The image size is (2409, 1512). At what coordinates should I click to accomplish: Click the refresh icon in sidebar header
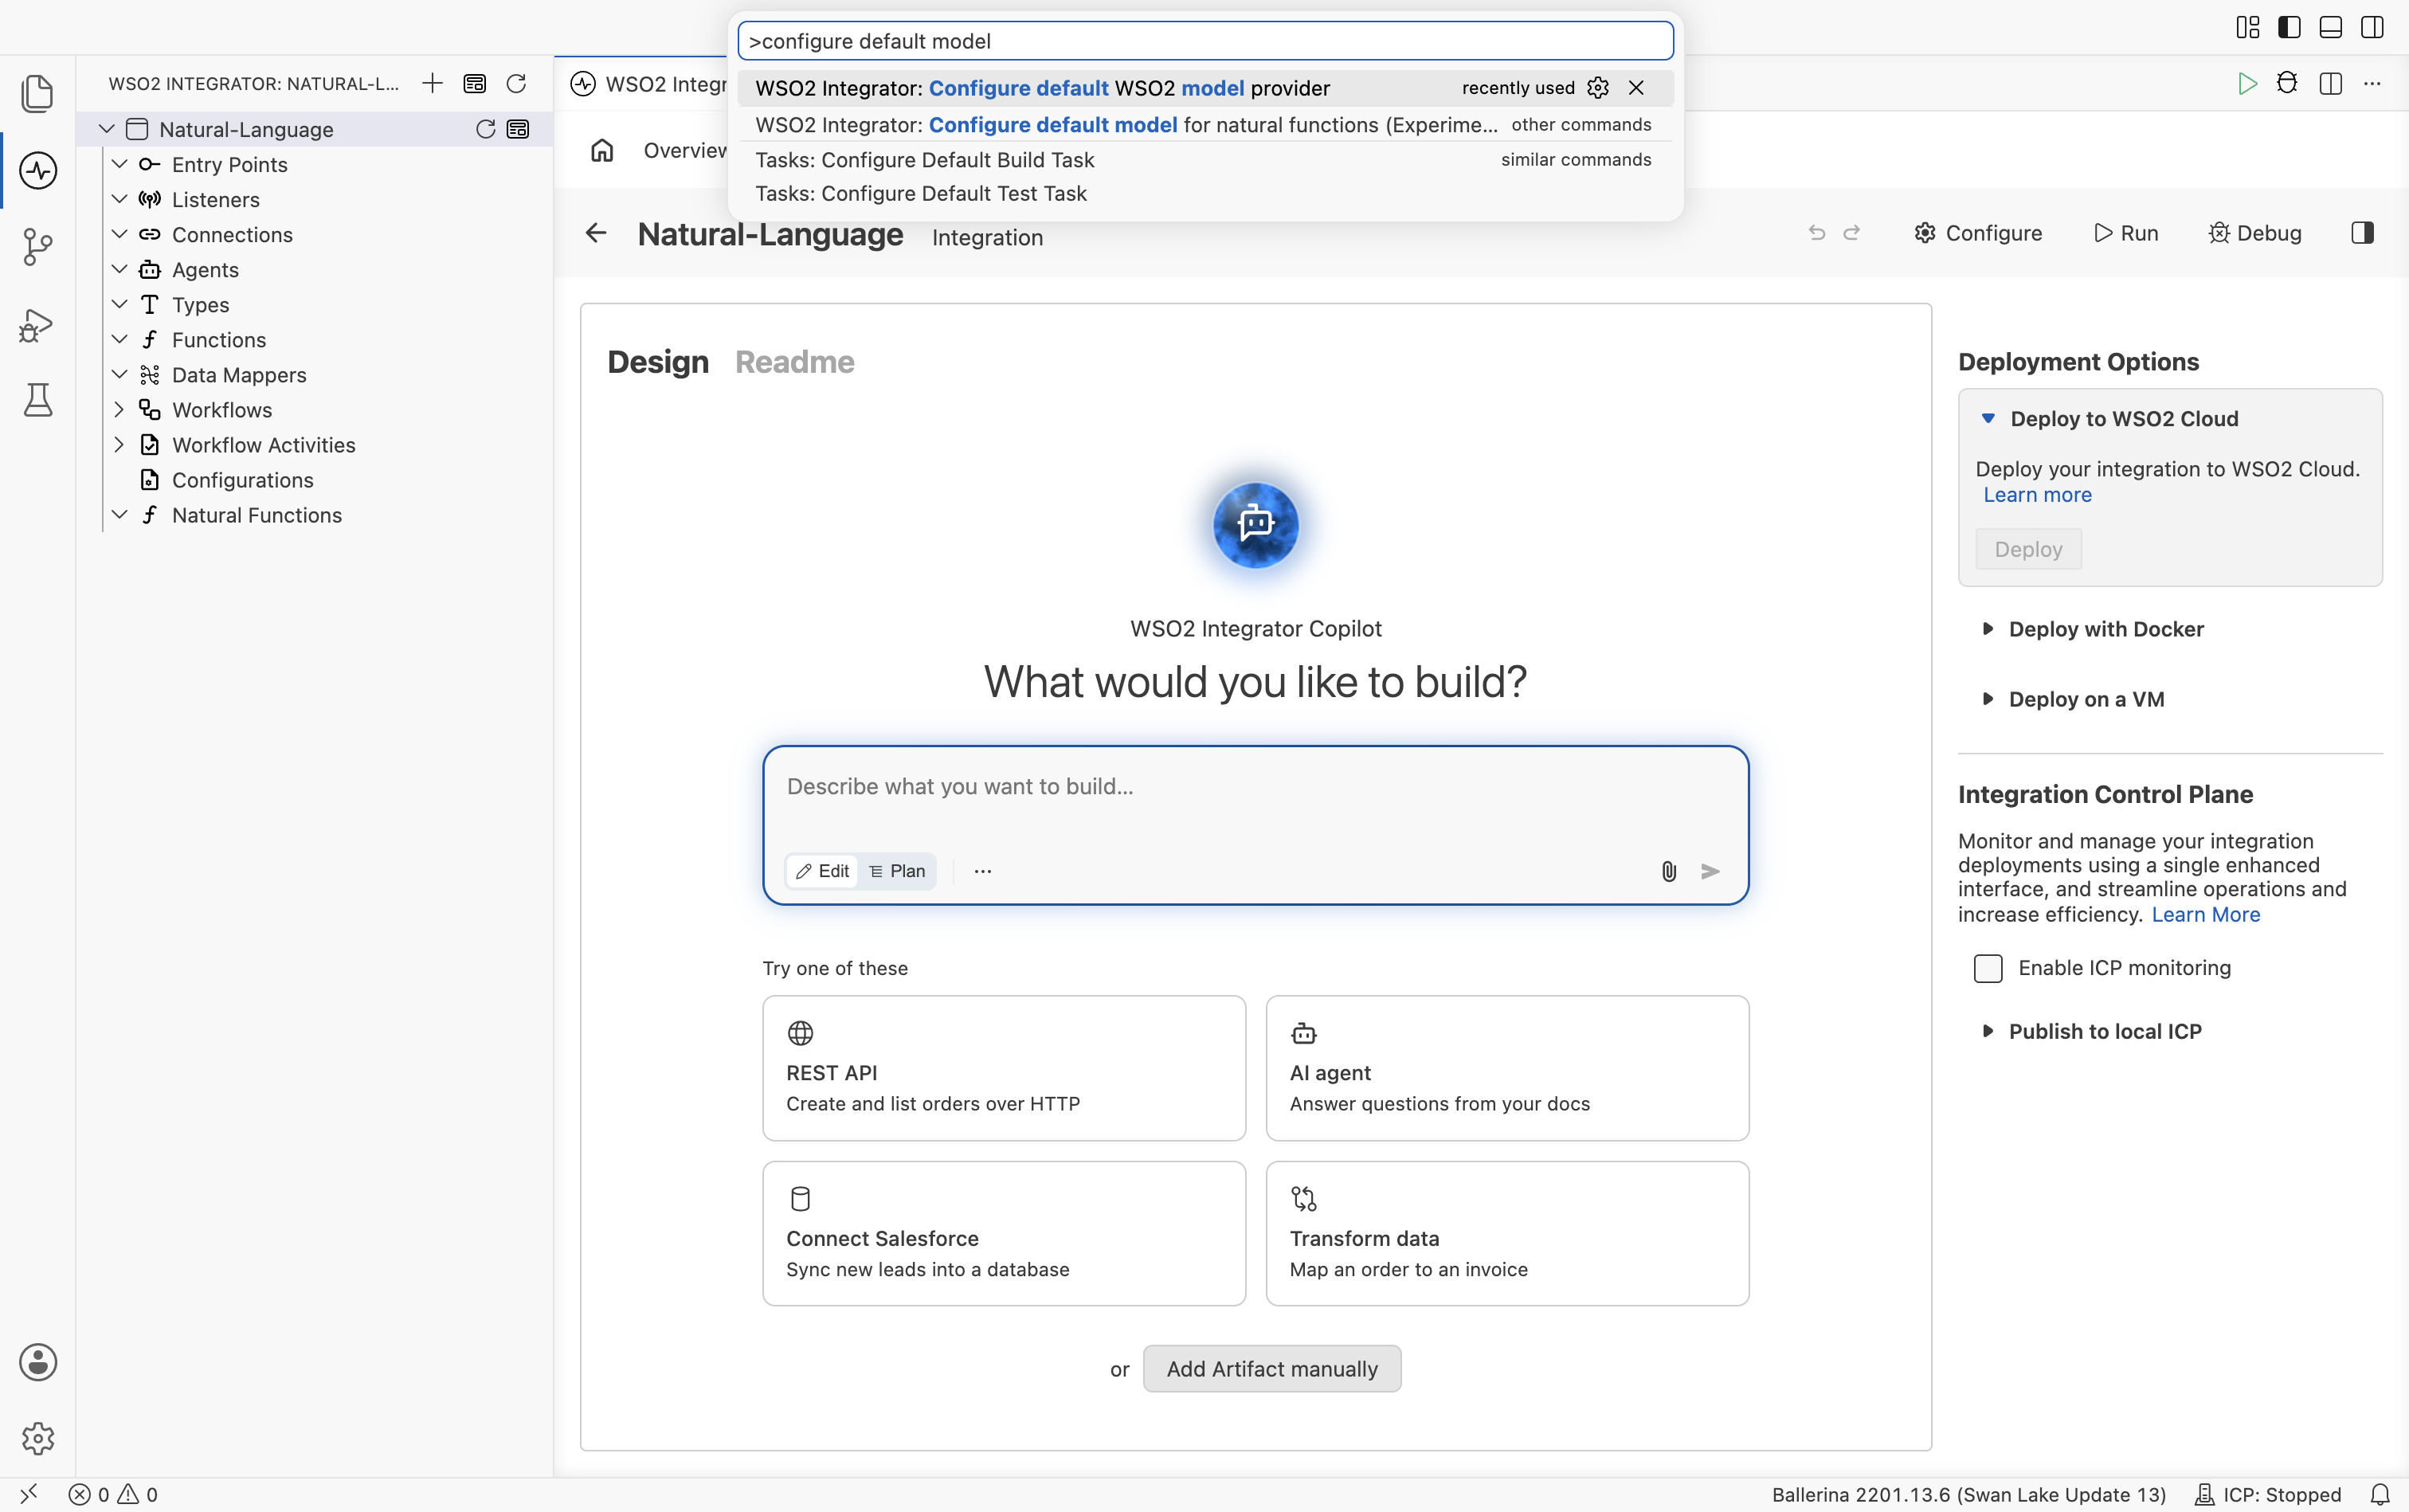click(x=516, y=83)
